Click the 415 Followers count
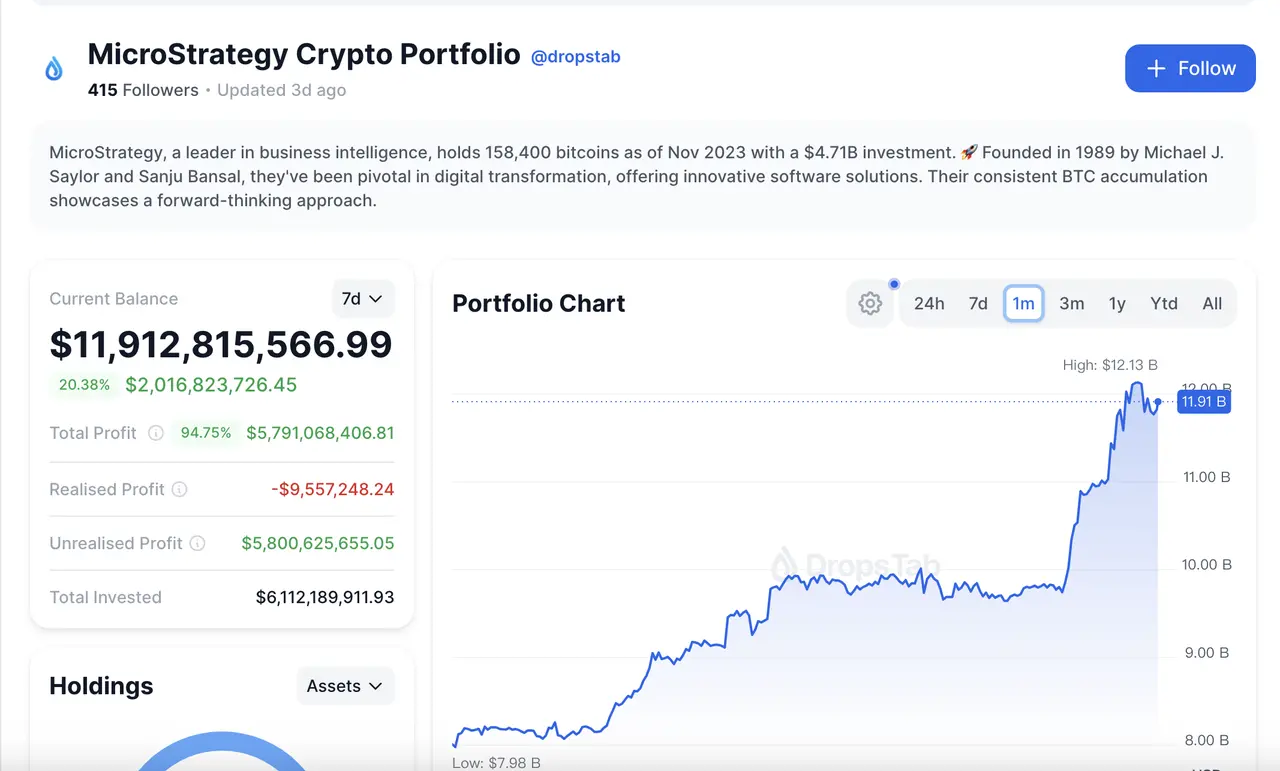Screen dimensions: 1280x771 [143, 90]
